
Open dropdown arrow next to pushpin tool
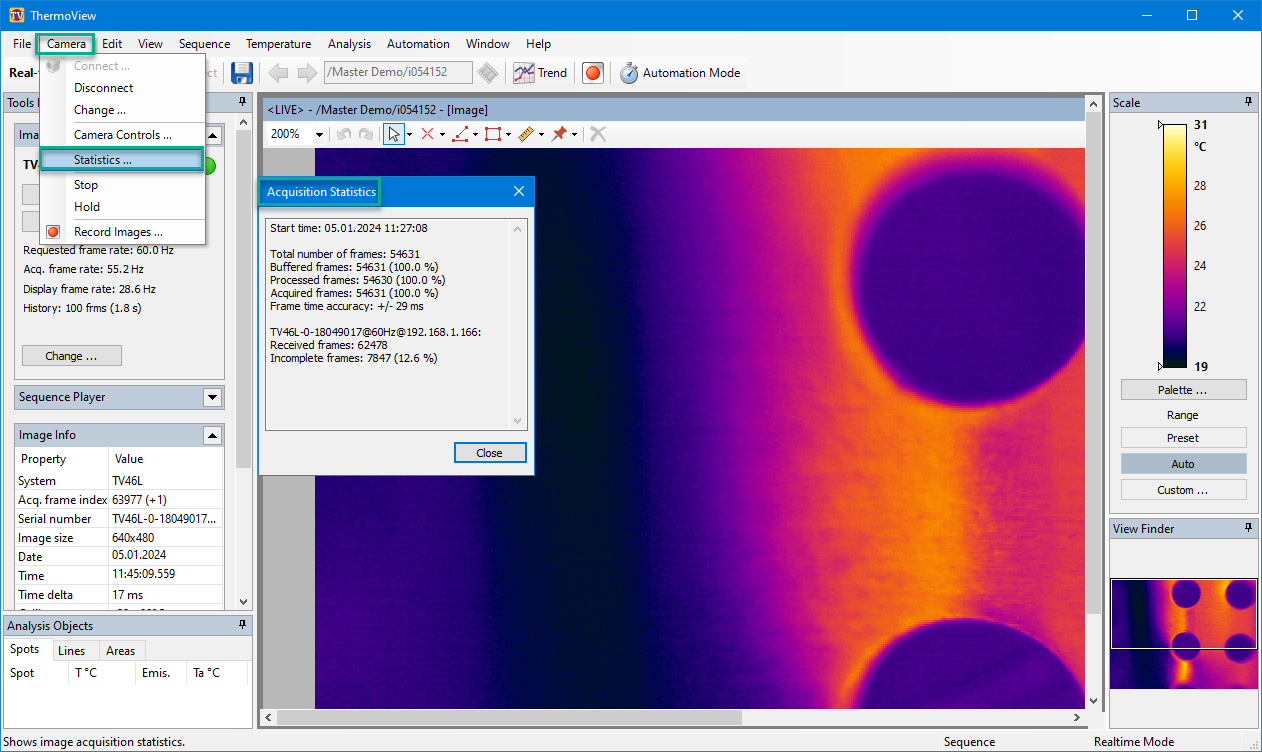coord(574,134)
